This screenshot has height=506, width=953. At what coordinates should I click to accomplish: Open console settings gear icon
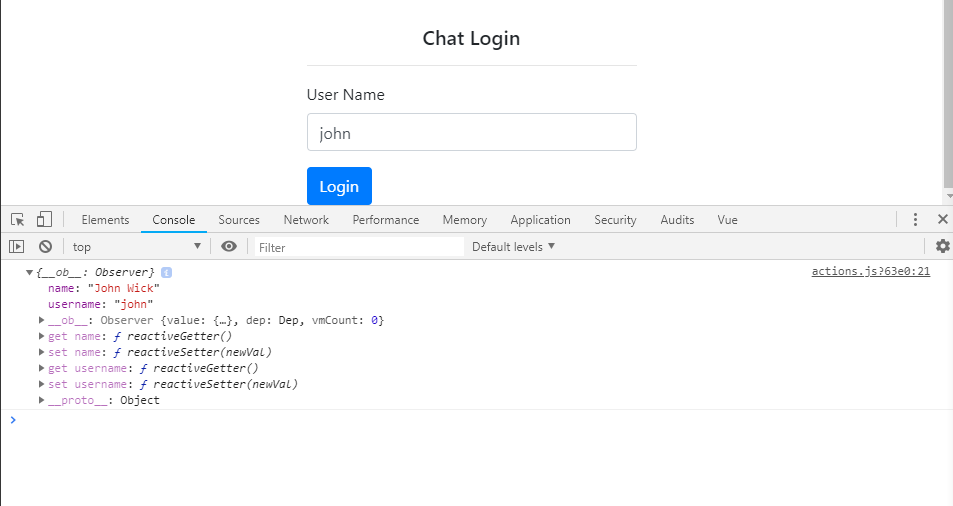943,246
